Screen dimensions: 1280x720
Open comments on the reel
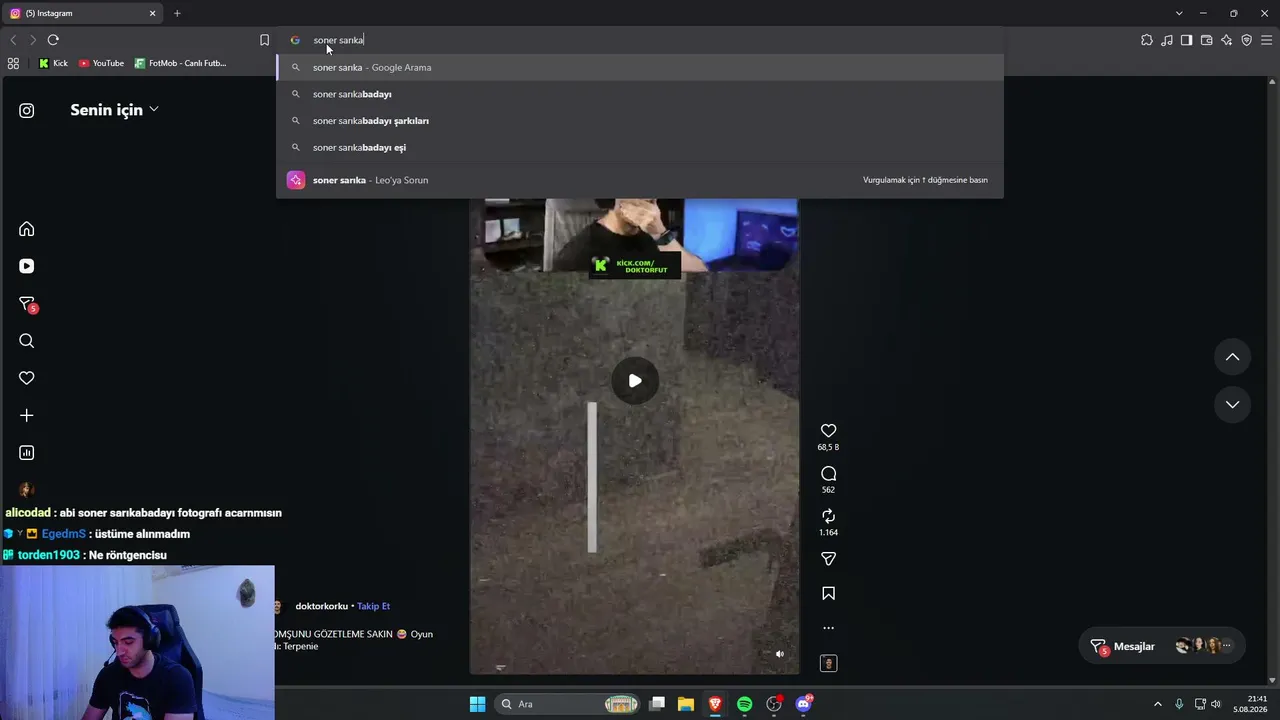coord(828,474)
